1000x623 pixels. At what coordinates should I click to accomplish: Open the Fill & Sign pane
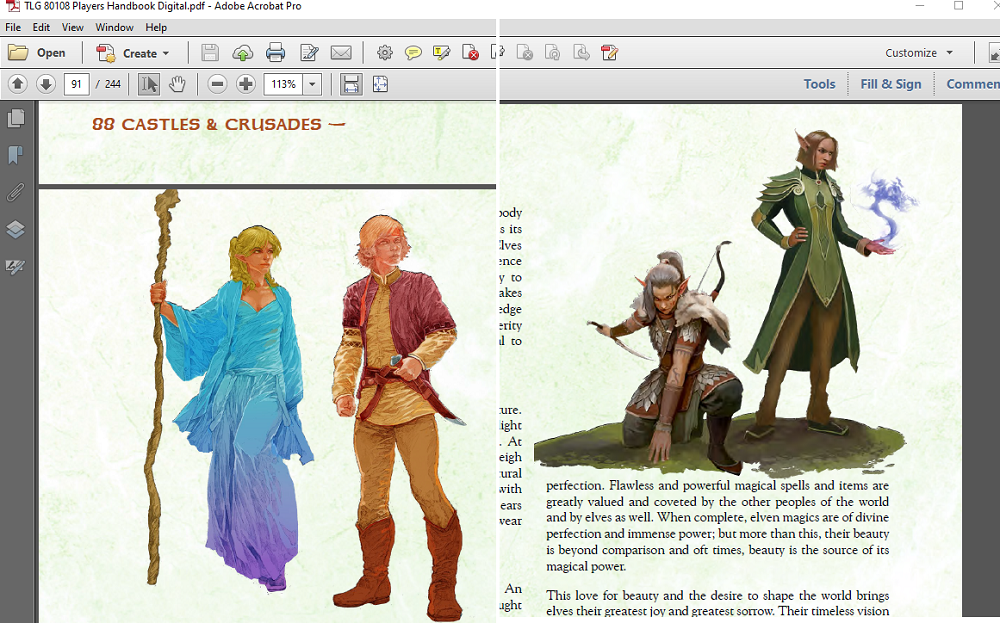pyautogui.click(x=891, y=84)
